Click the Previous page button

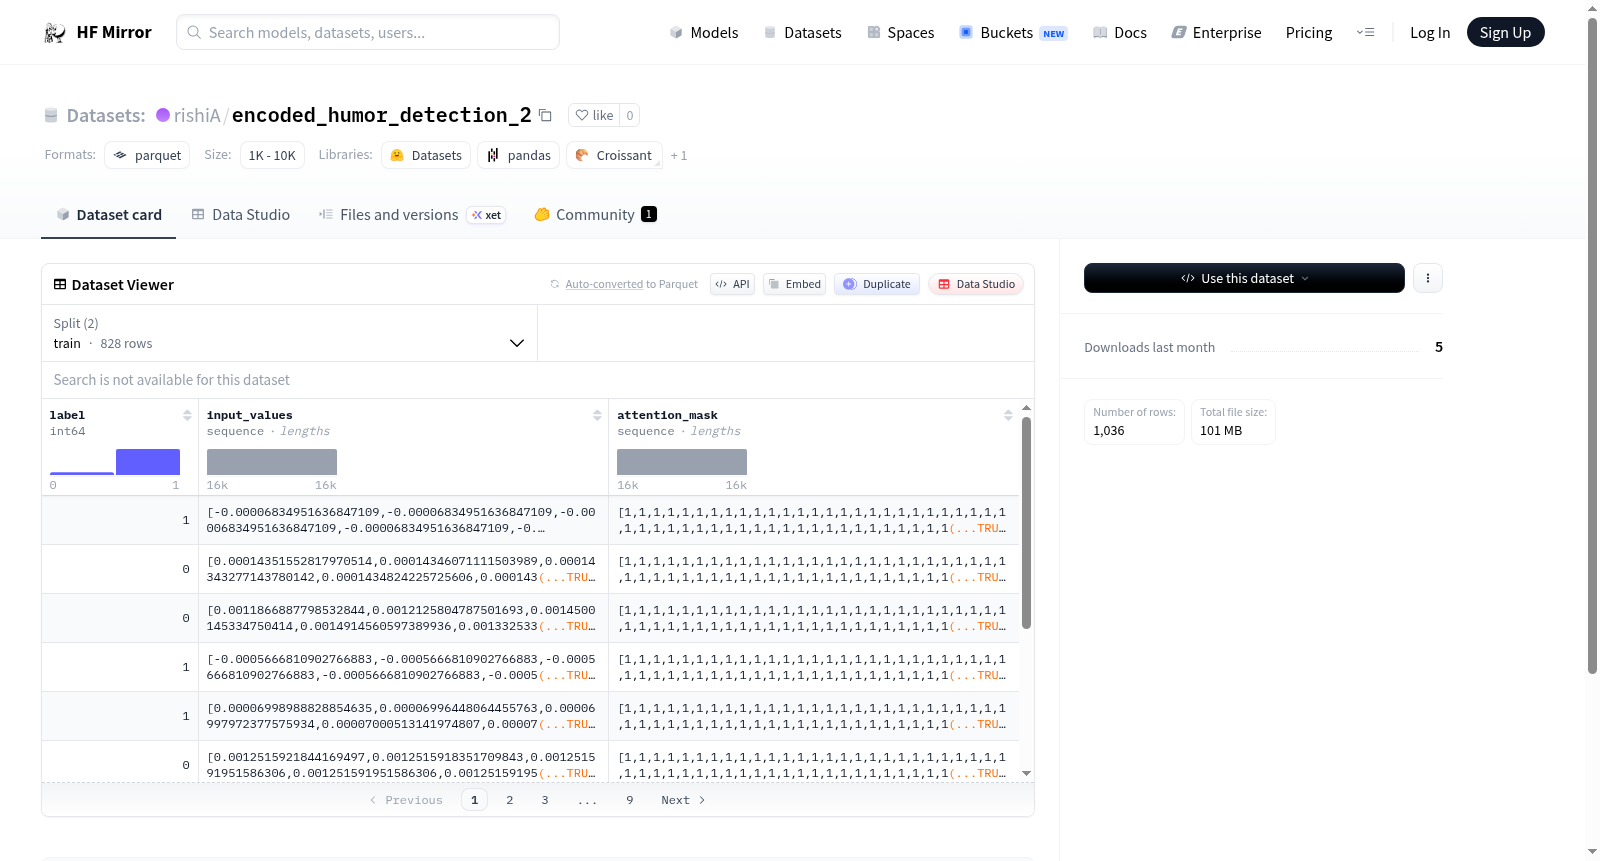point(406,800)
